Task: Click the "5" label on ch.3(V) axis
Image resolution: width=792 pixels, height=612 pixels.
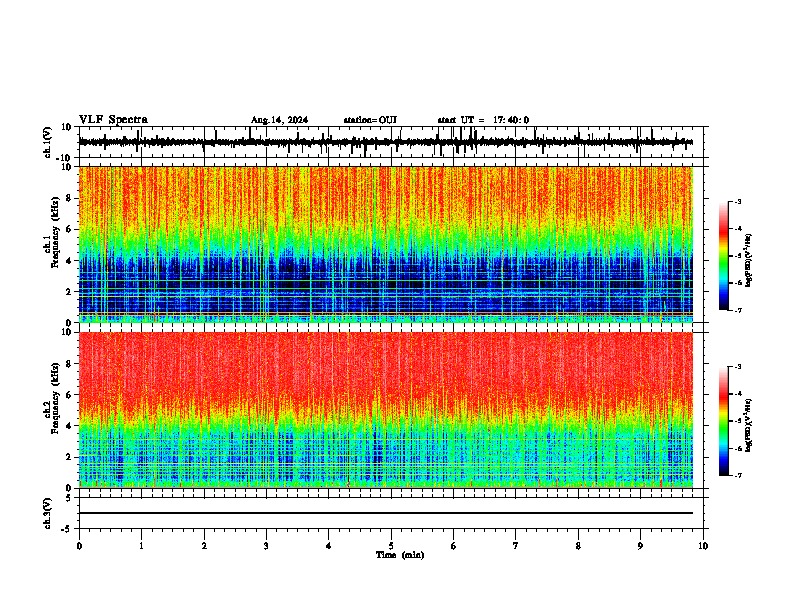Action: pyautogui.click(x=69, y=497)
